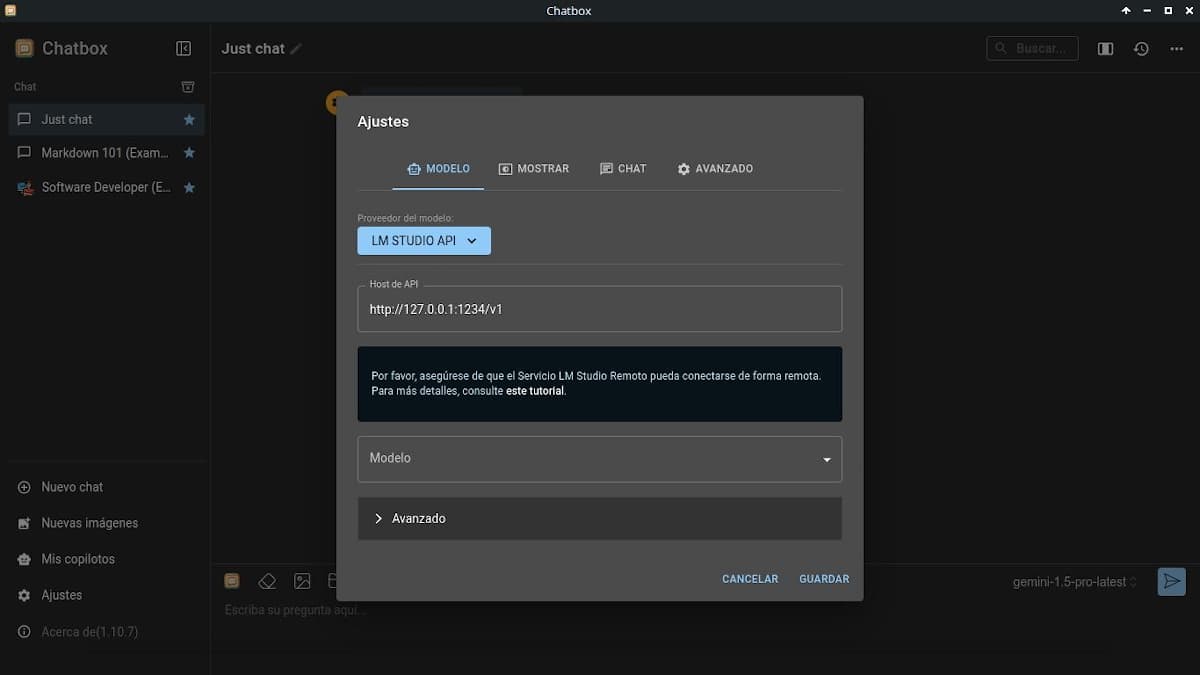Open the Markdown 101 (Exam... conversation
This screenshot has width=1200, height=675.
(x=105, y=153)
